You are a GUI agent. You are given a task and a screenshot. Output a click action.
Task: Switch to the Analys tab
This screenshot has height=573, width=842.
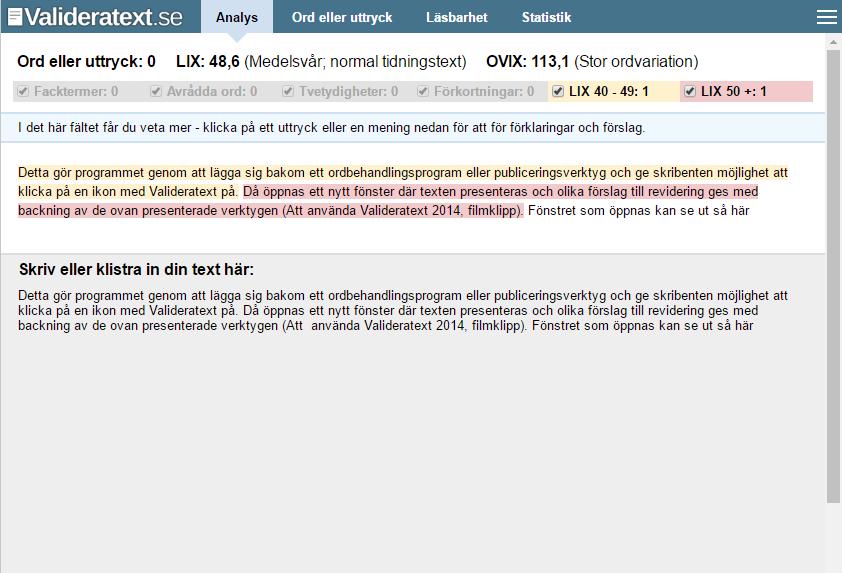237,17
